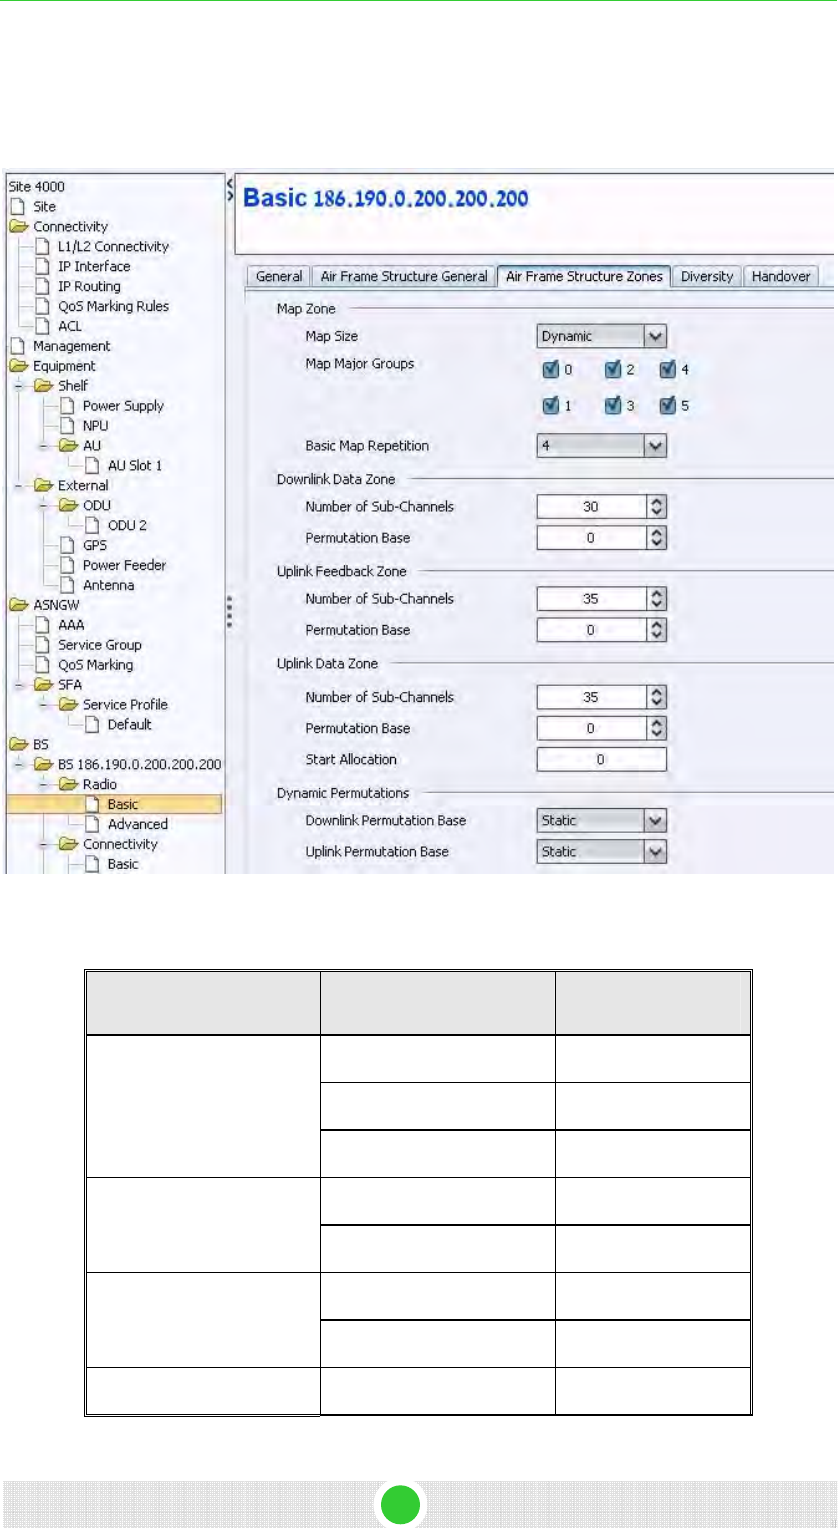
Task: Select Power Feeder node
Action: [x=124, y=565]
